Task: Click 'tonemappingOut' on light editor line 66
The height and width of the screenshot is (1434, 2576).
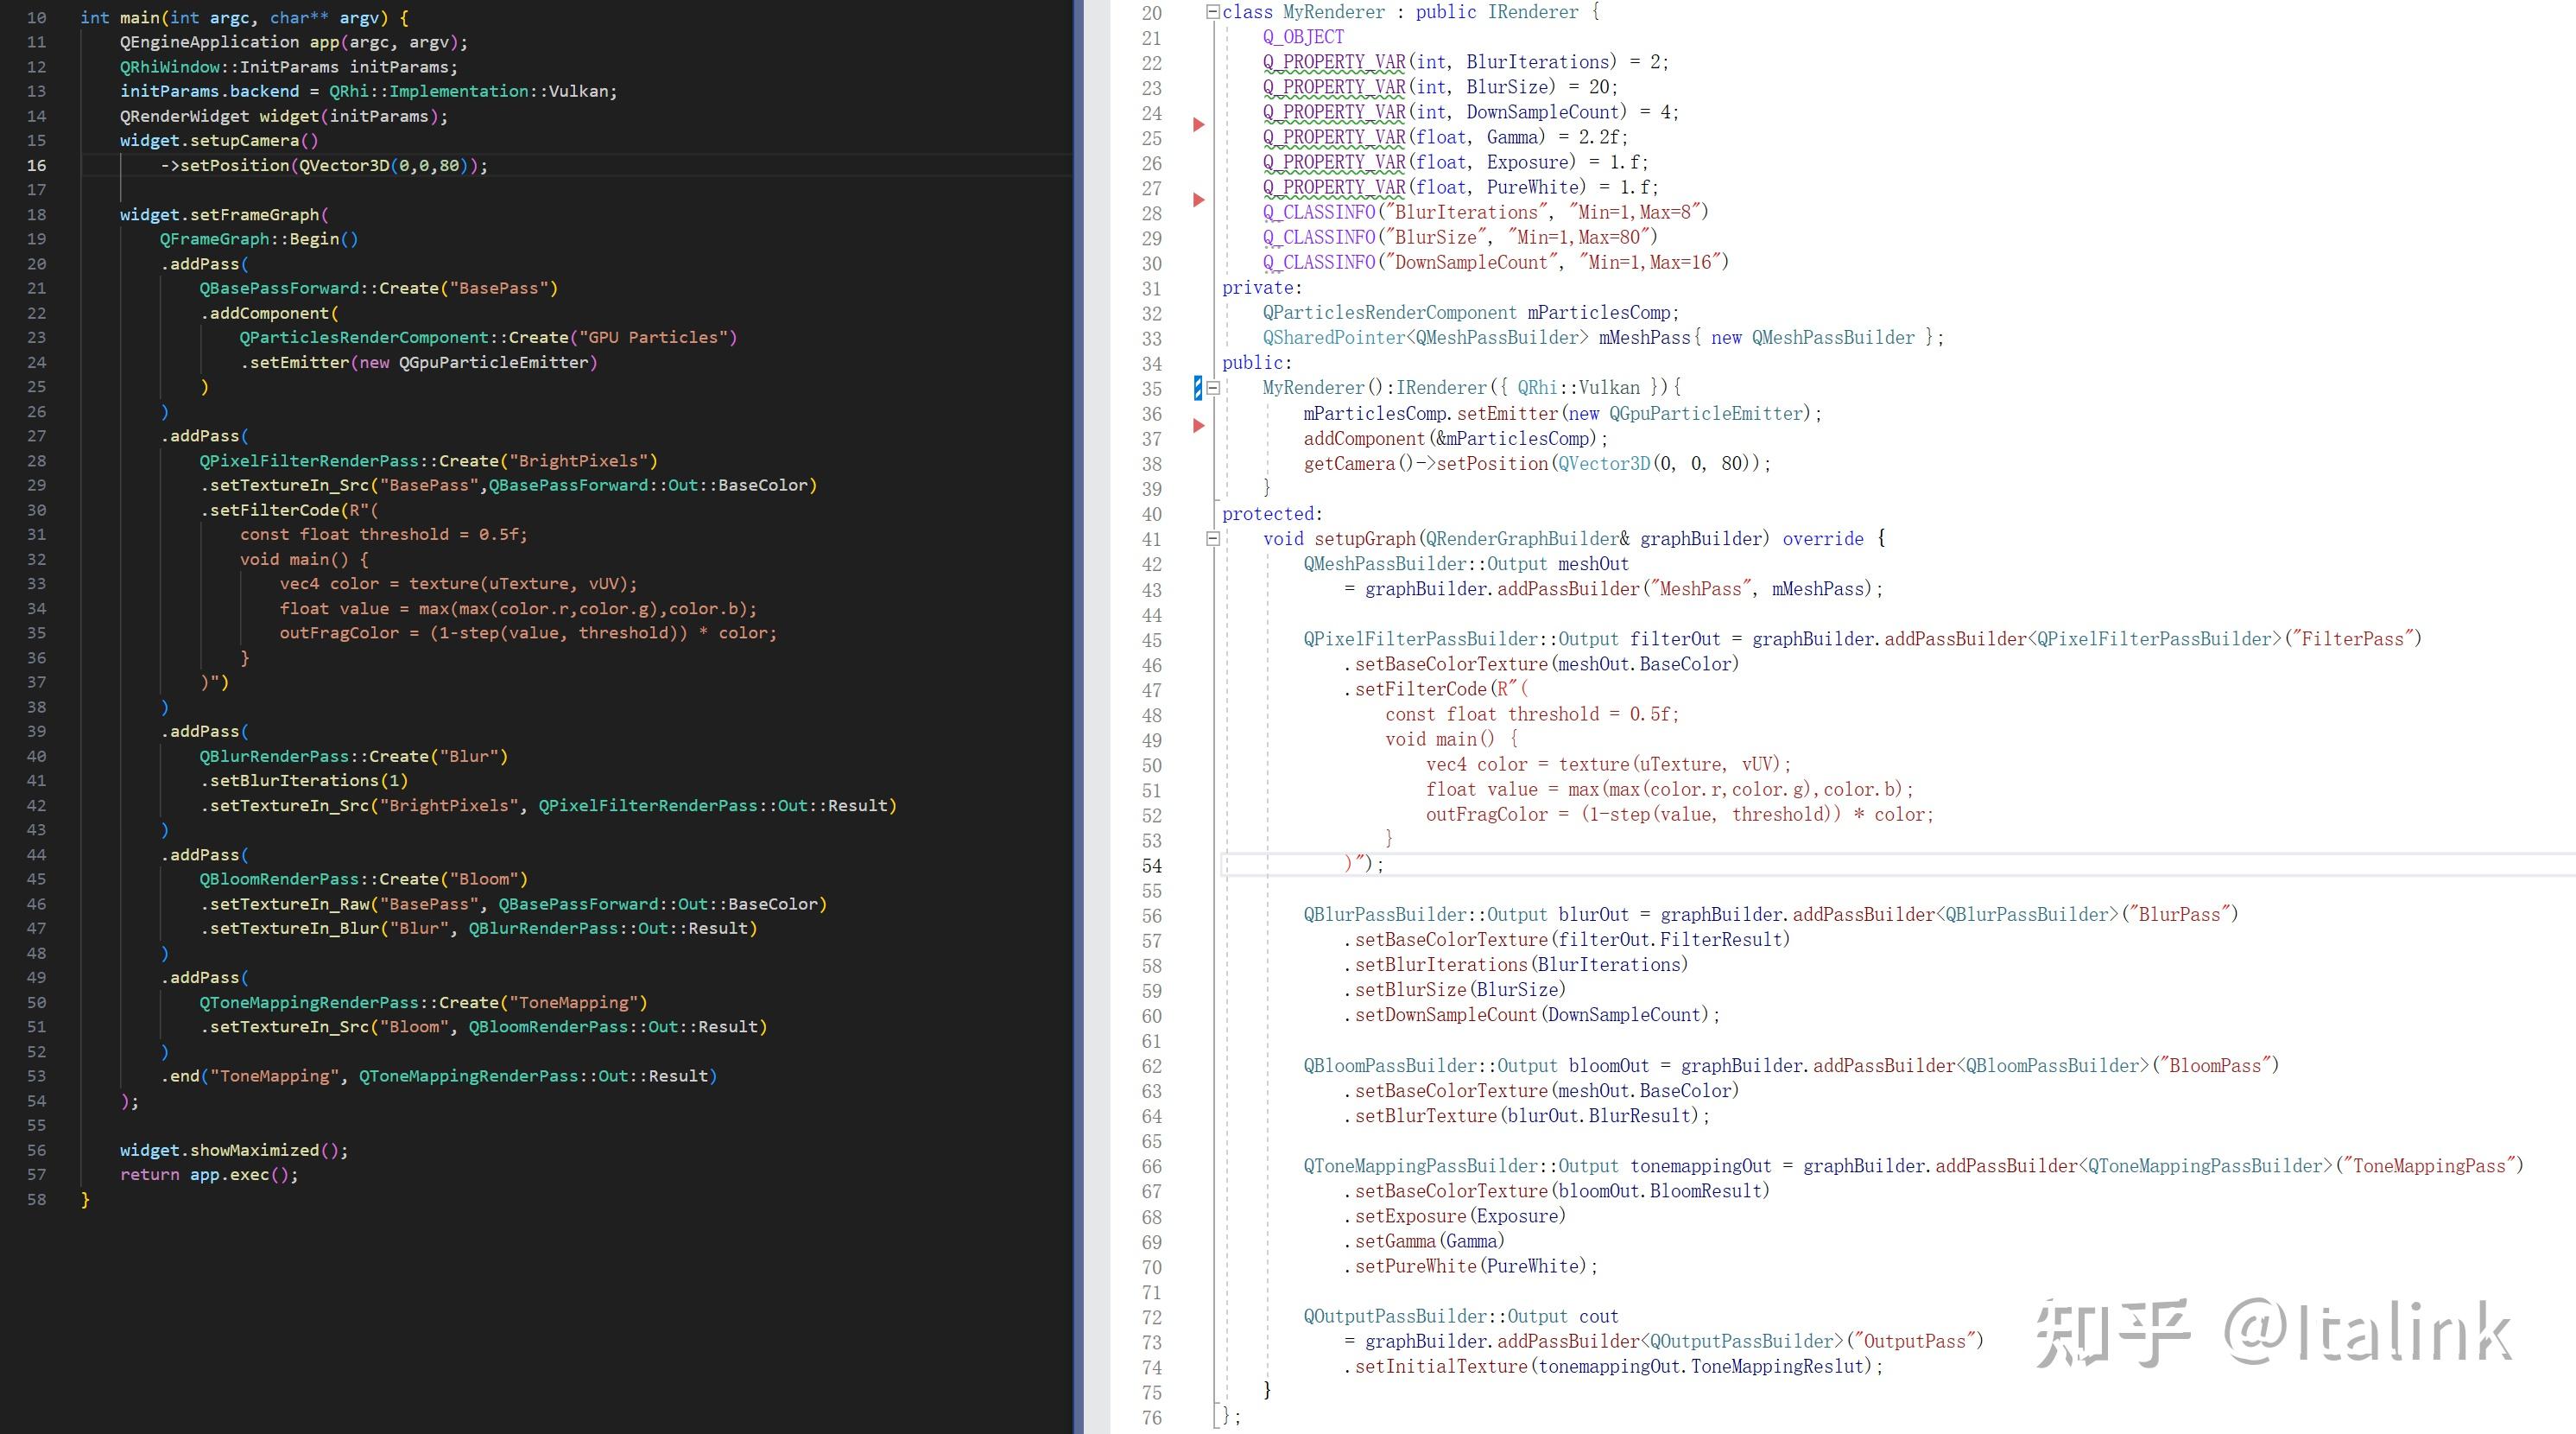Action: pos(1700,1166)
